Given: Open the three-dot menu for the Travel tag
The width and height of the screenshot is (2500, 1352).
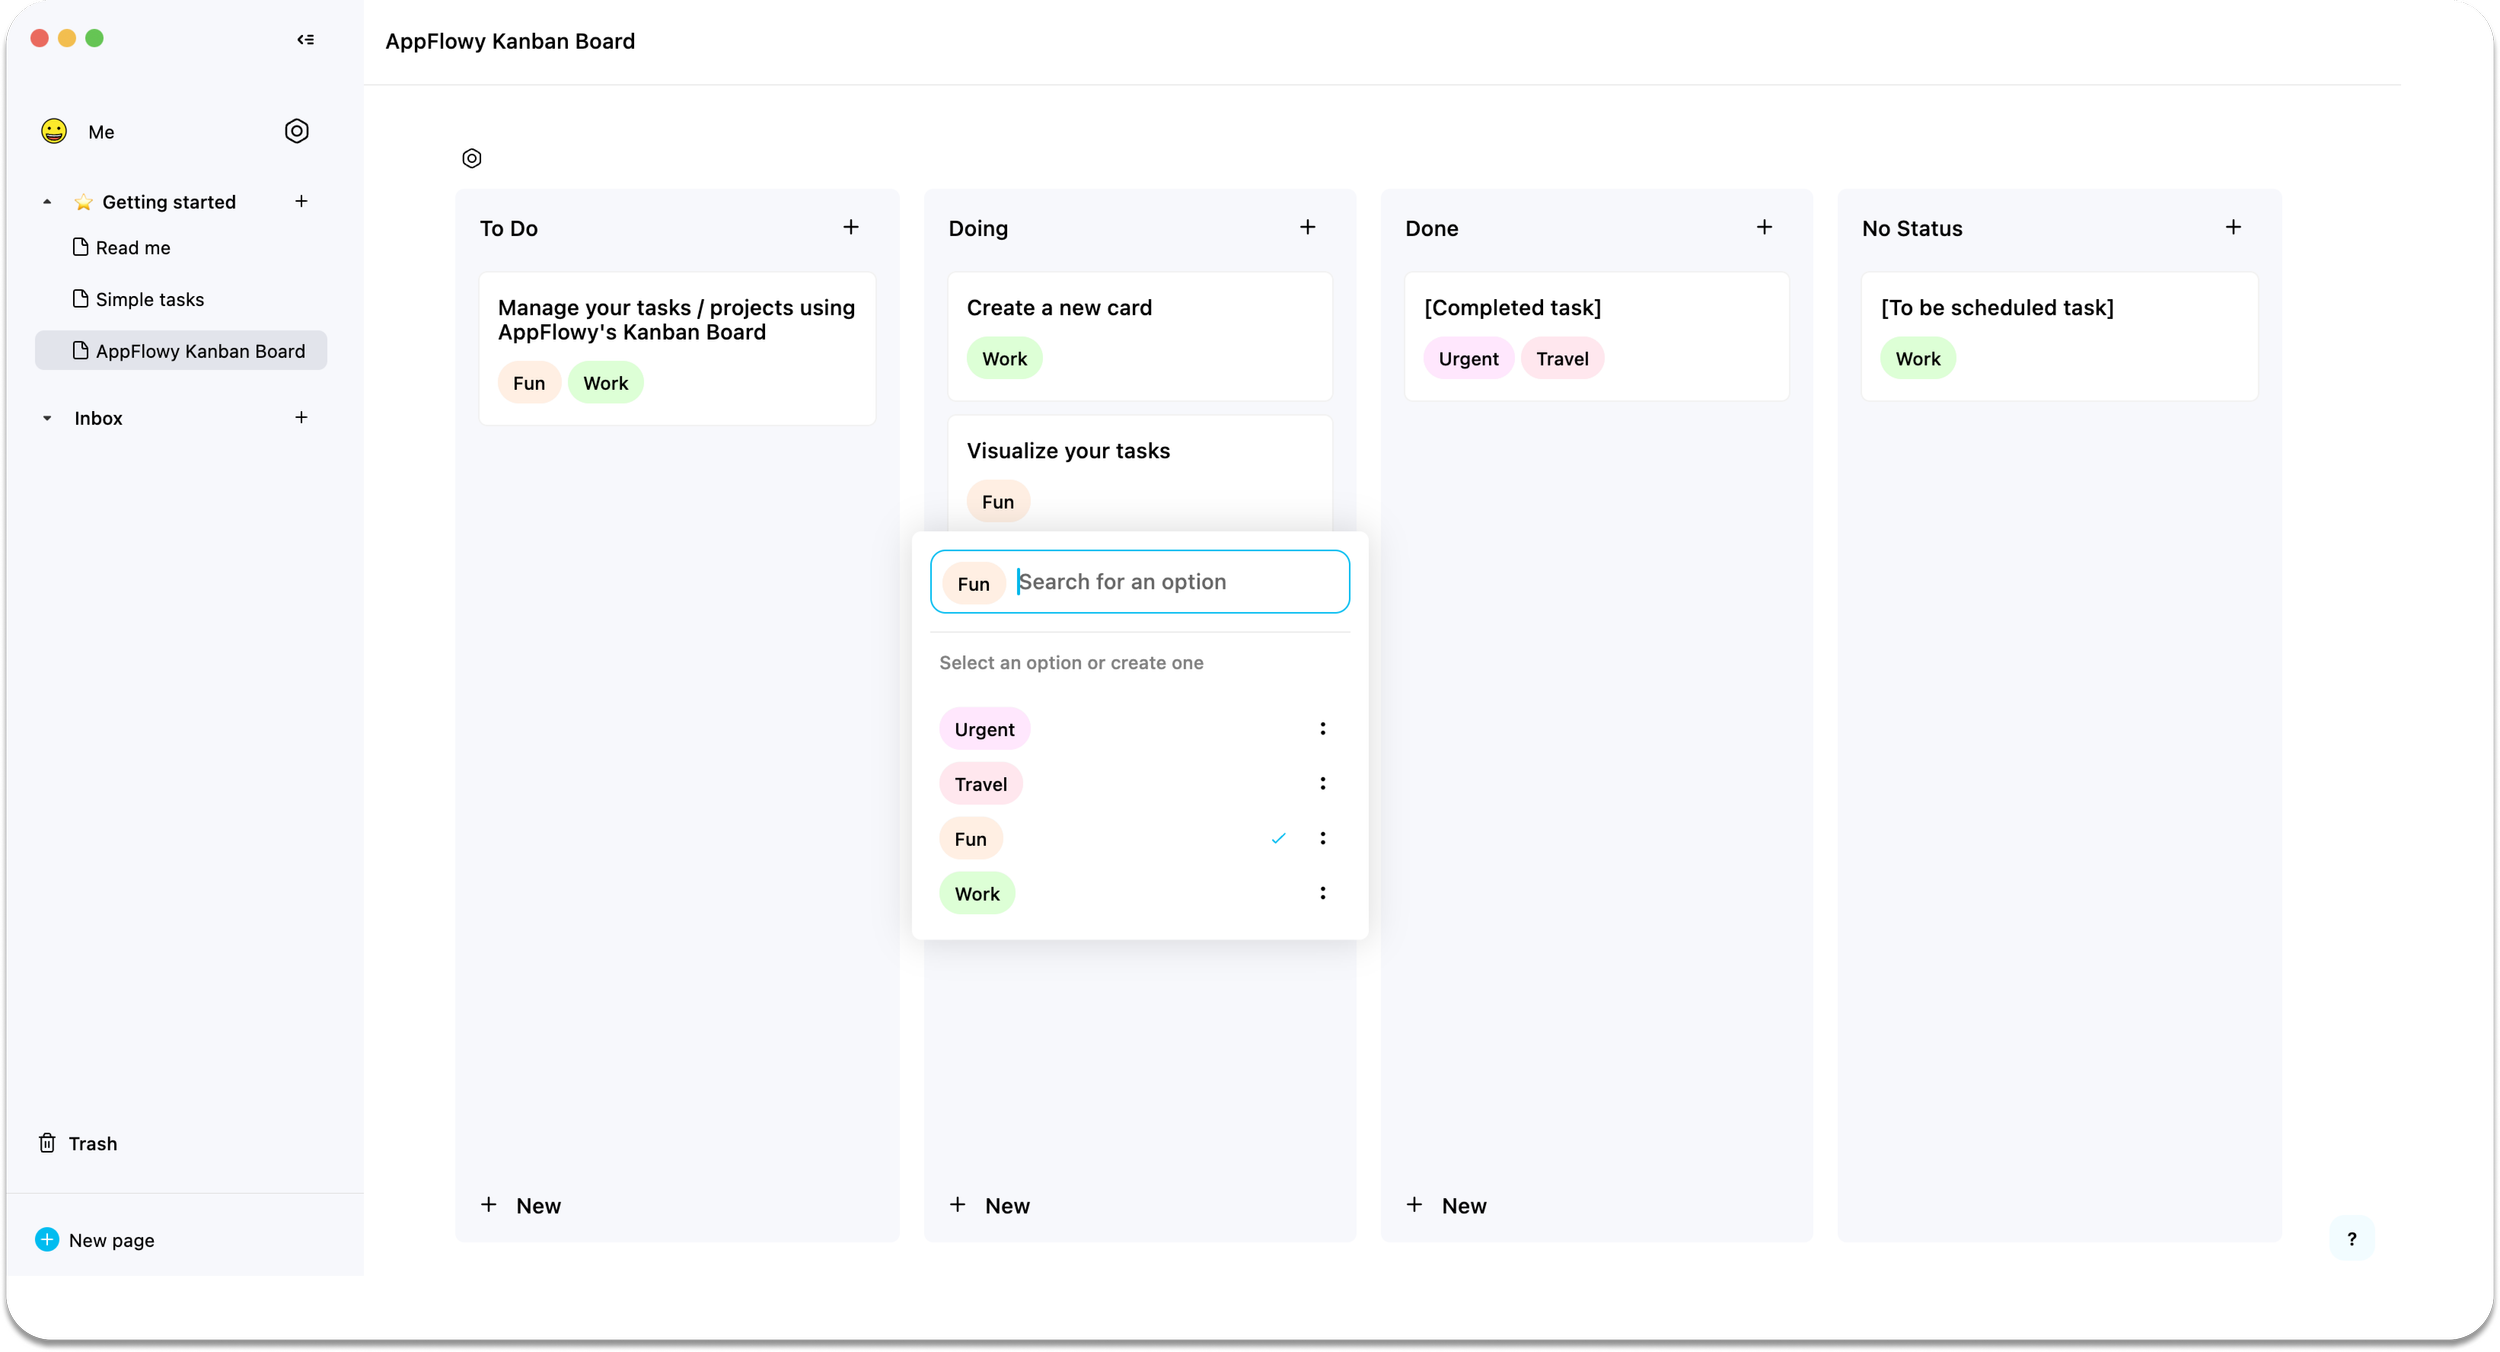Looking at the screenshot, I should coord(1322,782).
